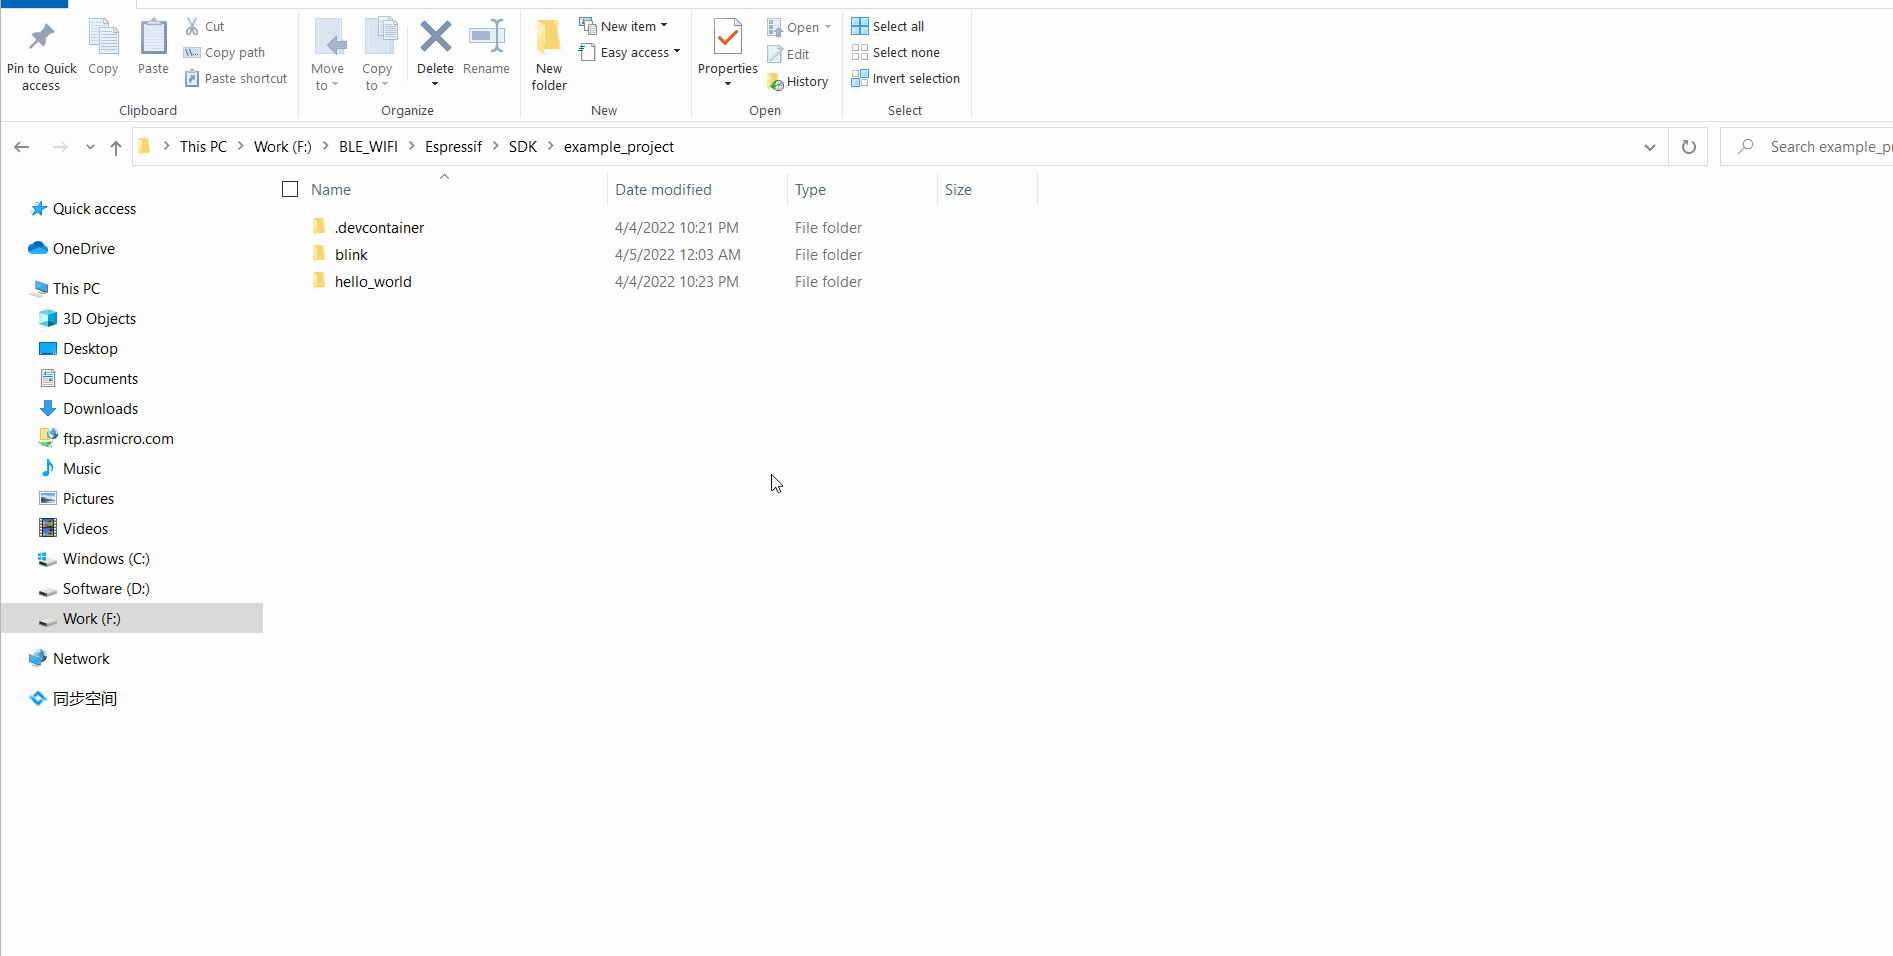Open Properties from the ribbon
Screen dimensions: 1893x956
pos(727,40)
